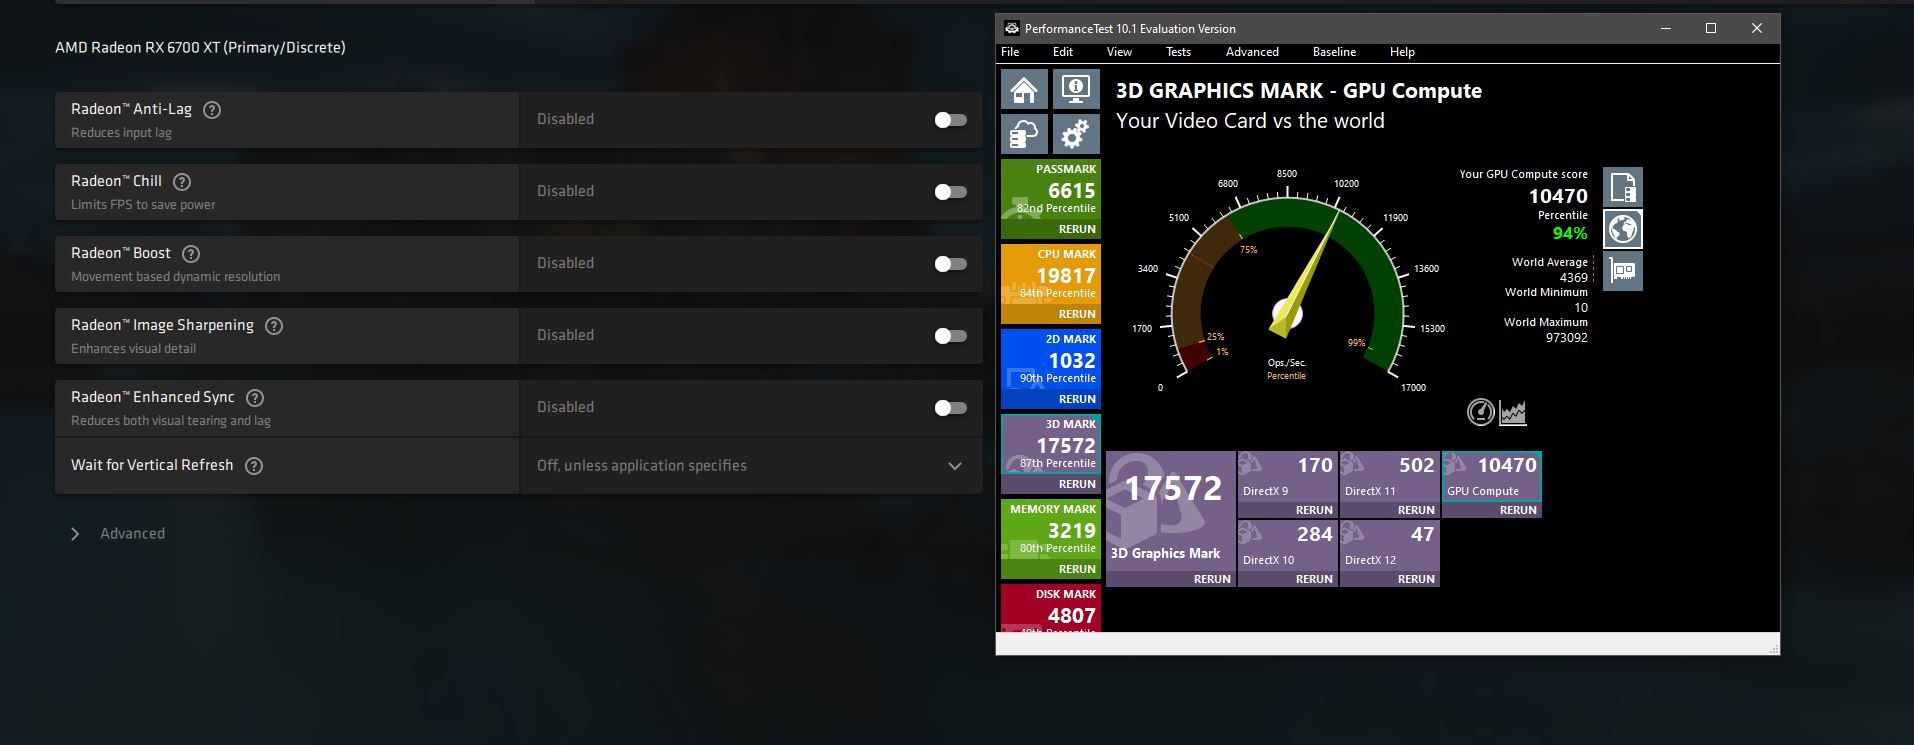1914x745 pixels.
Task: Click the World Maximum 973092 value
Action: point(1566,338)
